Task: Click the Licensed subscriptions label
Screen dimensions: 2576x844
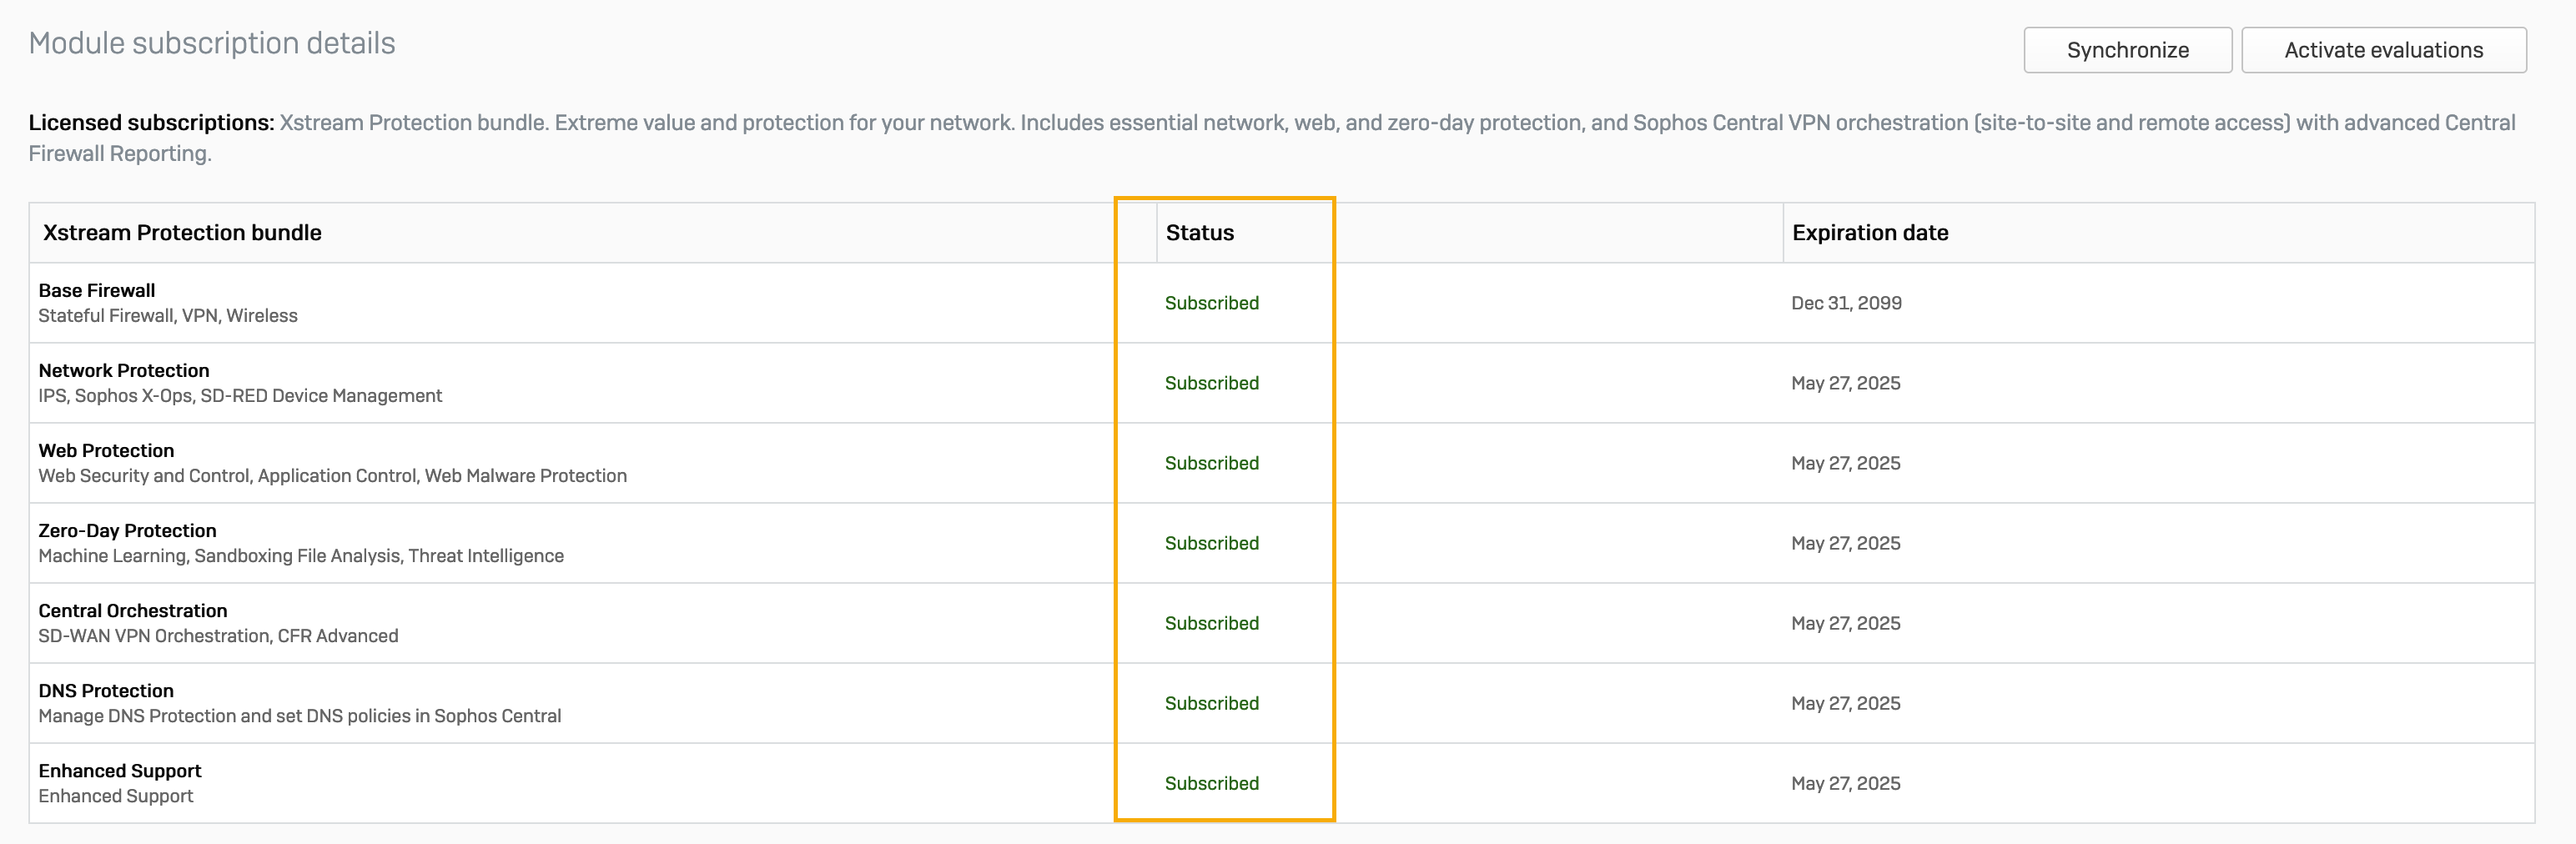Action: point(151,122)
